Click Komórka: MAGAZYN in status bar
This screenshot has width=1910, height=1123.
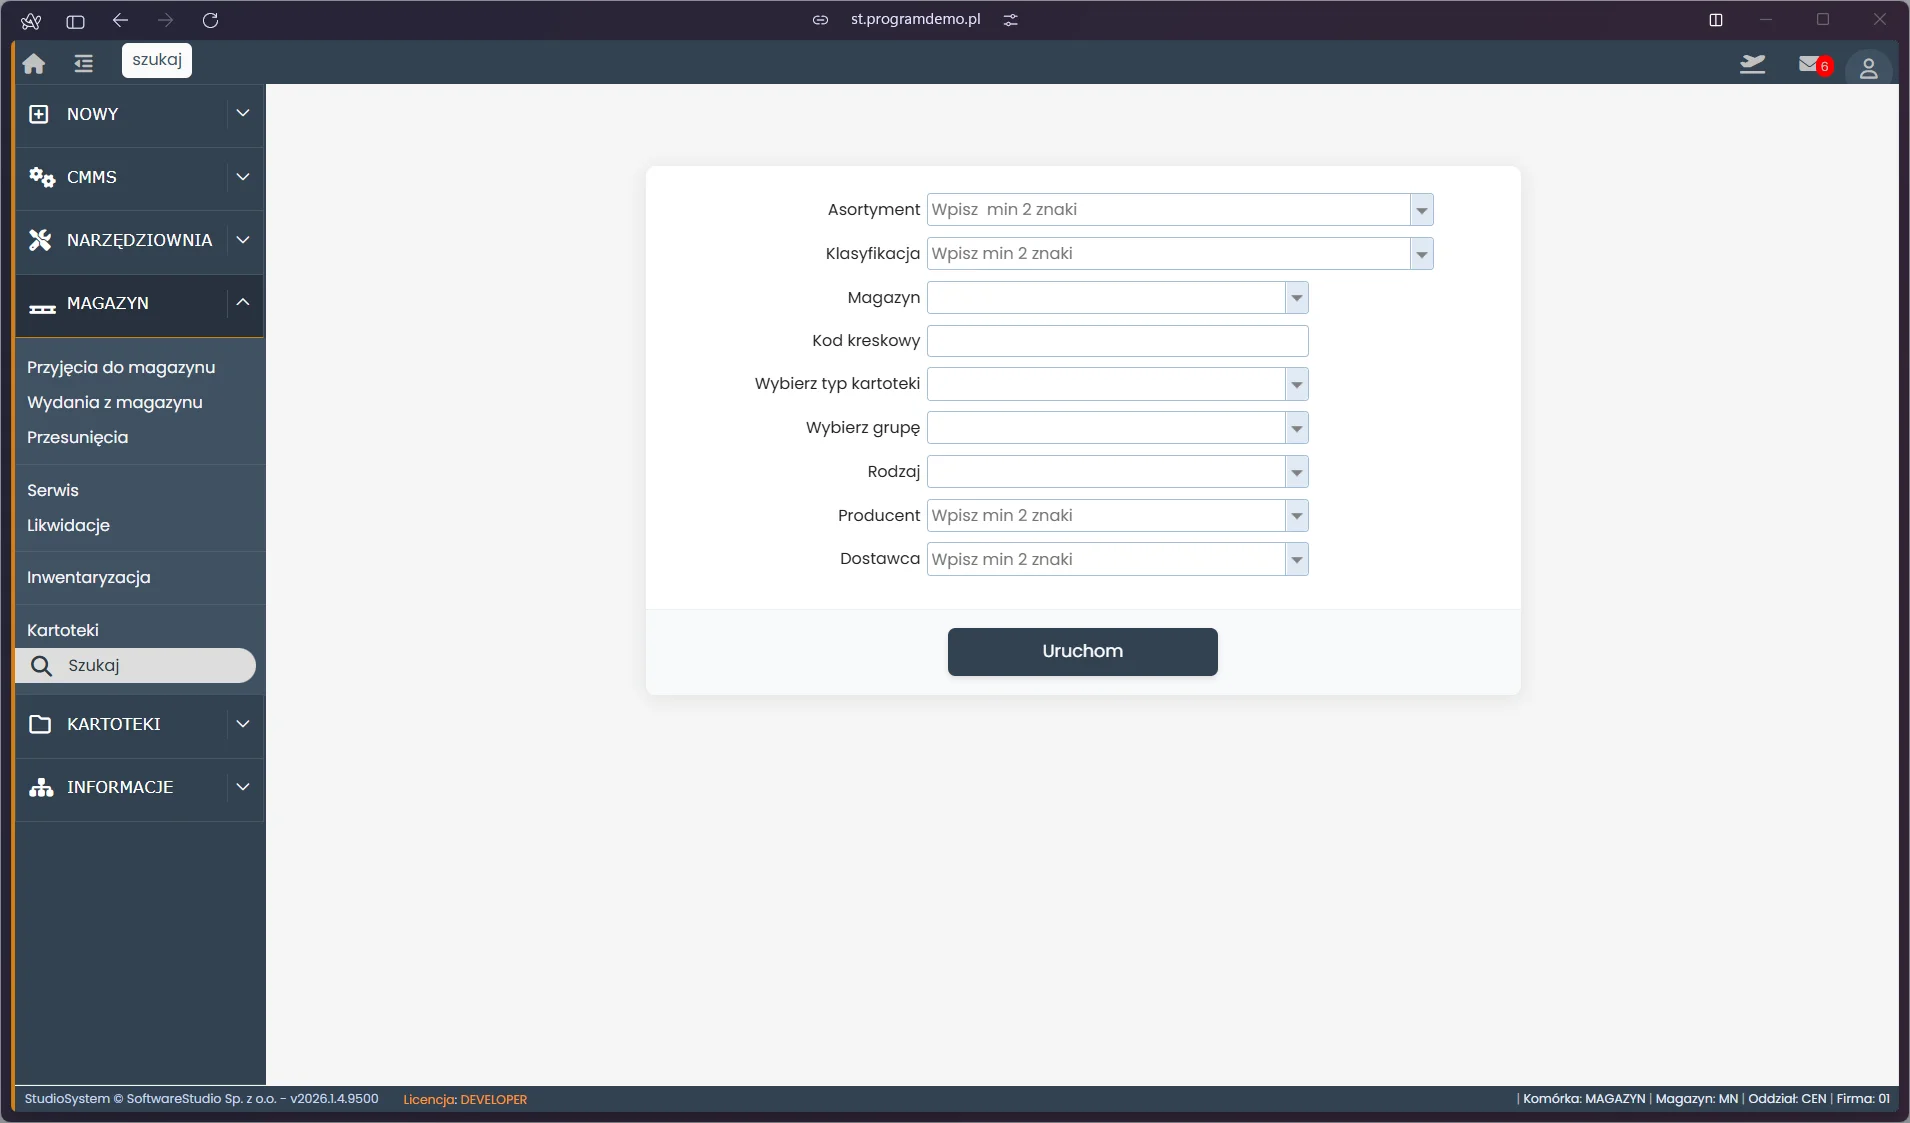tap(1584, 1099)
